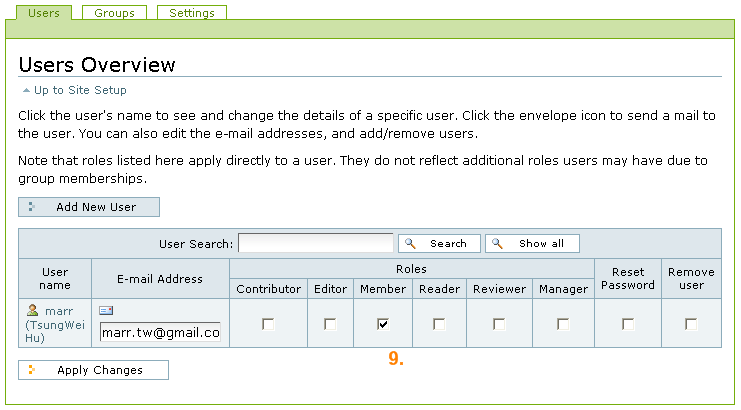Mark the Remove user checkbox
This screenshot has height=410, width=741.
[691, 324]
